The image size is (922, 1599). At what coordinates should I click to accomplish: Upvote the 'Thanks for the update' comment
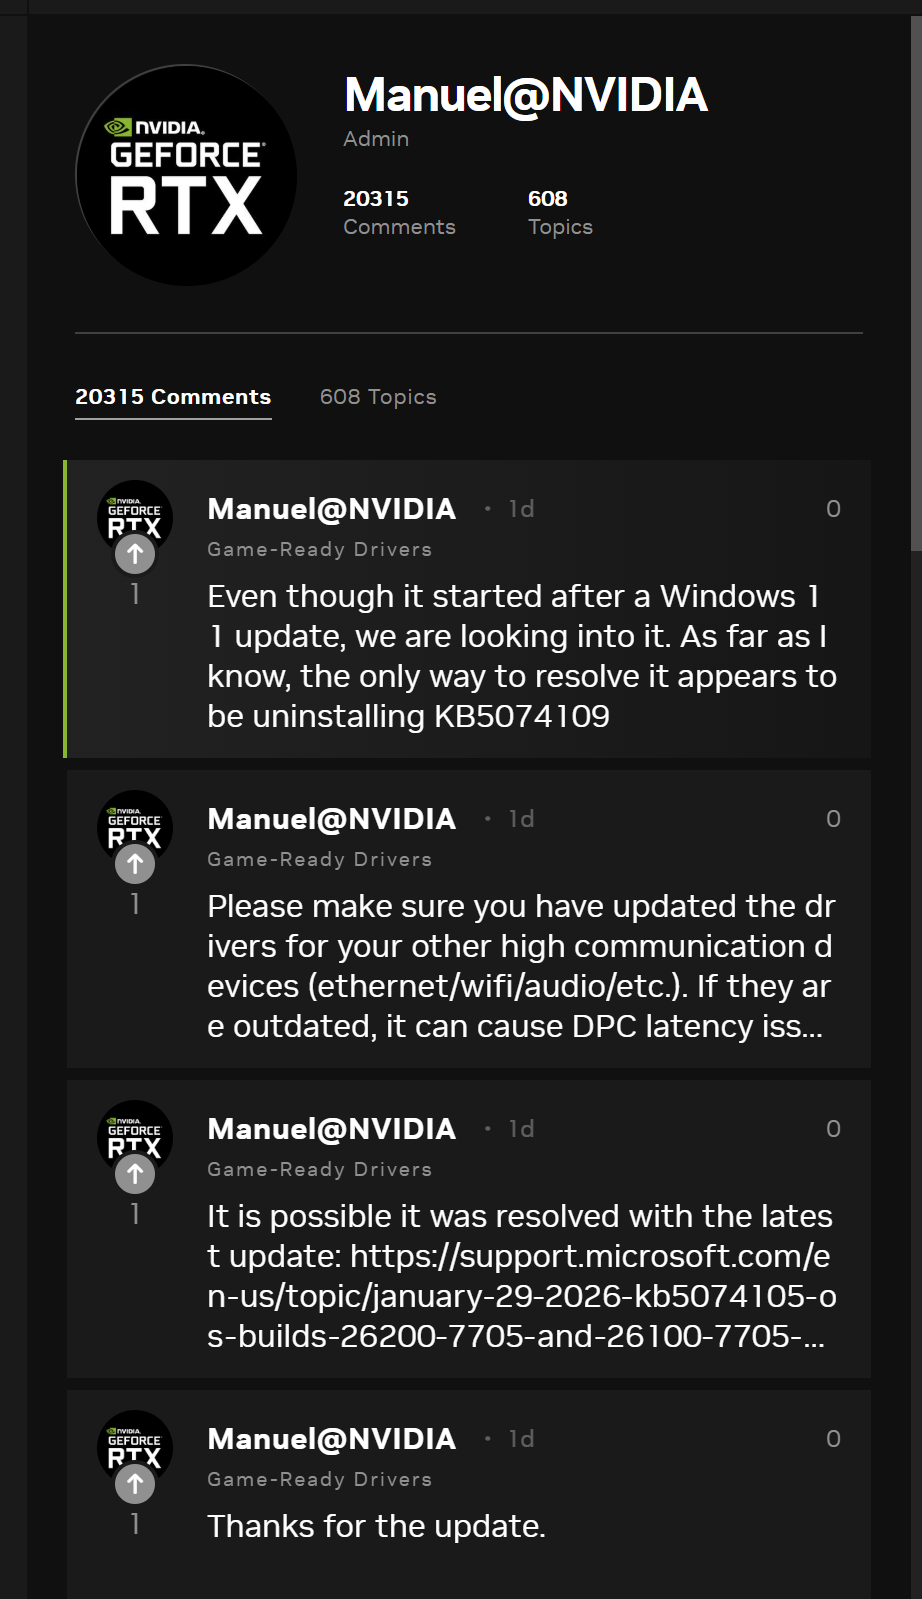(x=135, y=1484)
